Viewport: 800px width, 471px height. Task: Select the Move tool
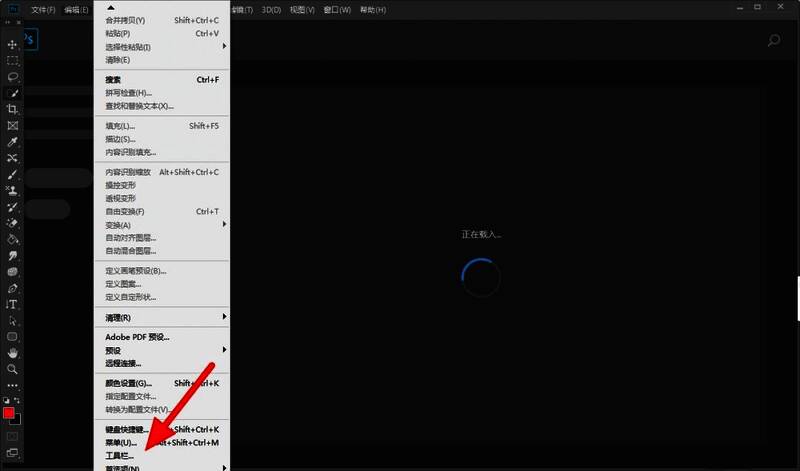[13, 45]
